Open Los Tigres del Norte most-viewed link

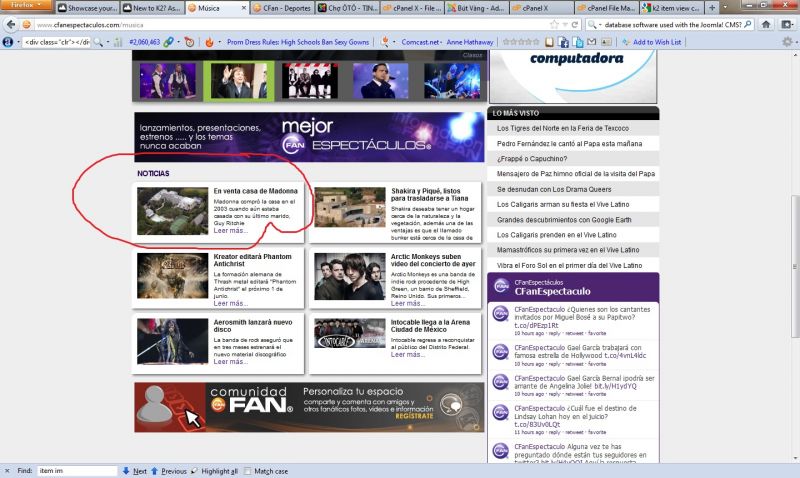click(x=563, y=129)
